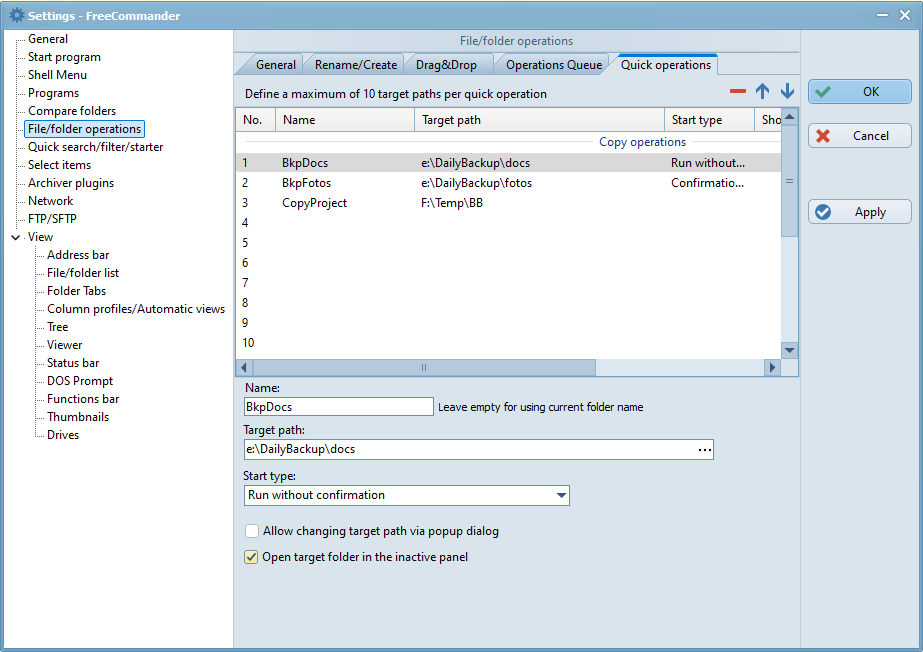Open DOS Prompt settings
The image size is (923, 652).
(x=80, y=381)
